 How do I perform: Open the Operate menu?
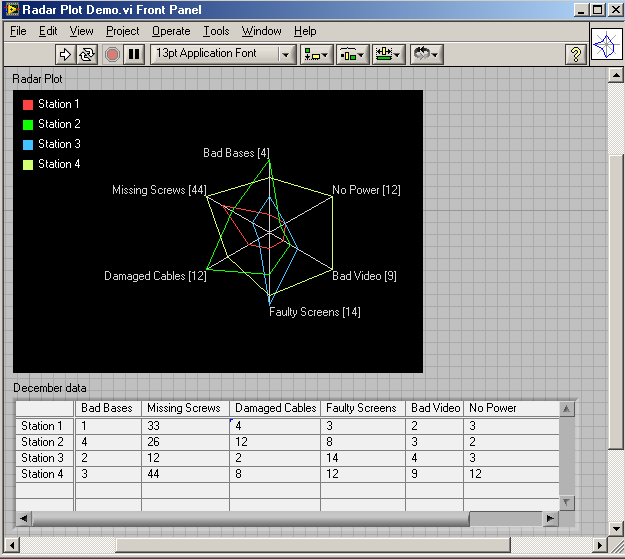tap(171, 31)
